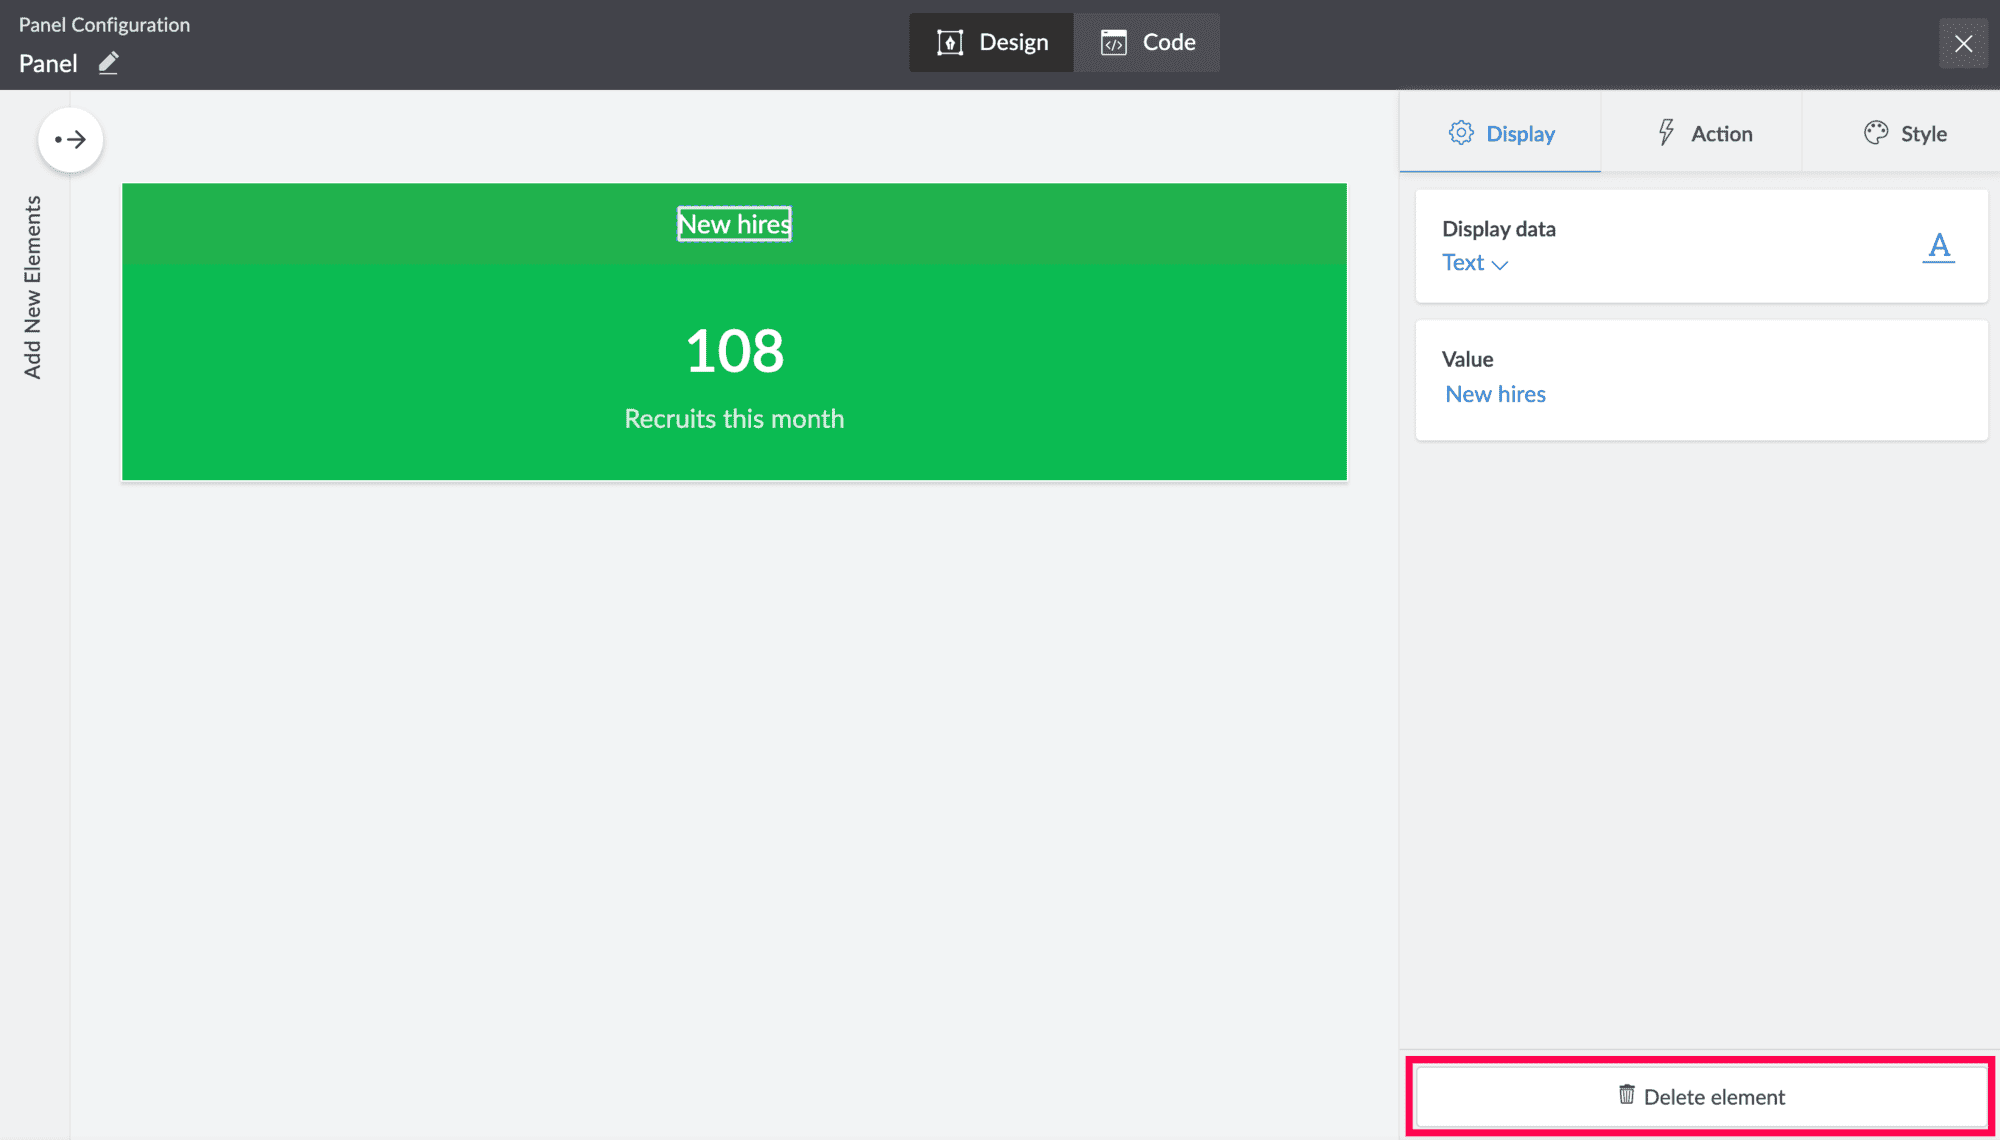Click the trash icon in Delete element

pyautogui.click(x=1627, y=1095)
